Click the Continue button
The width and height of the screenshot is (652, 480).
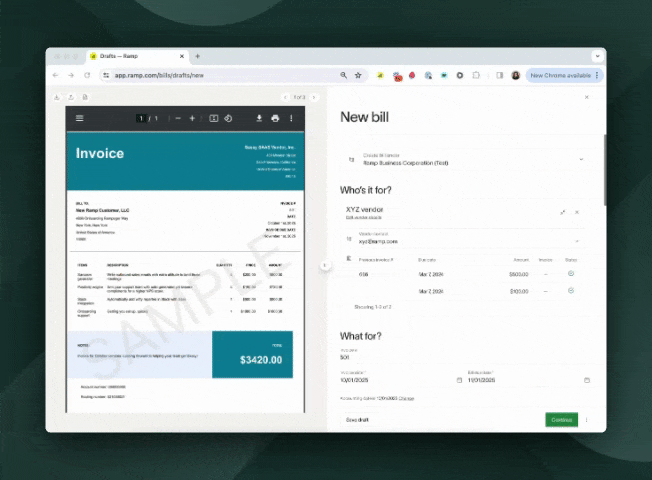click(x=561, y=420)
